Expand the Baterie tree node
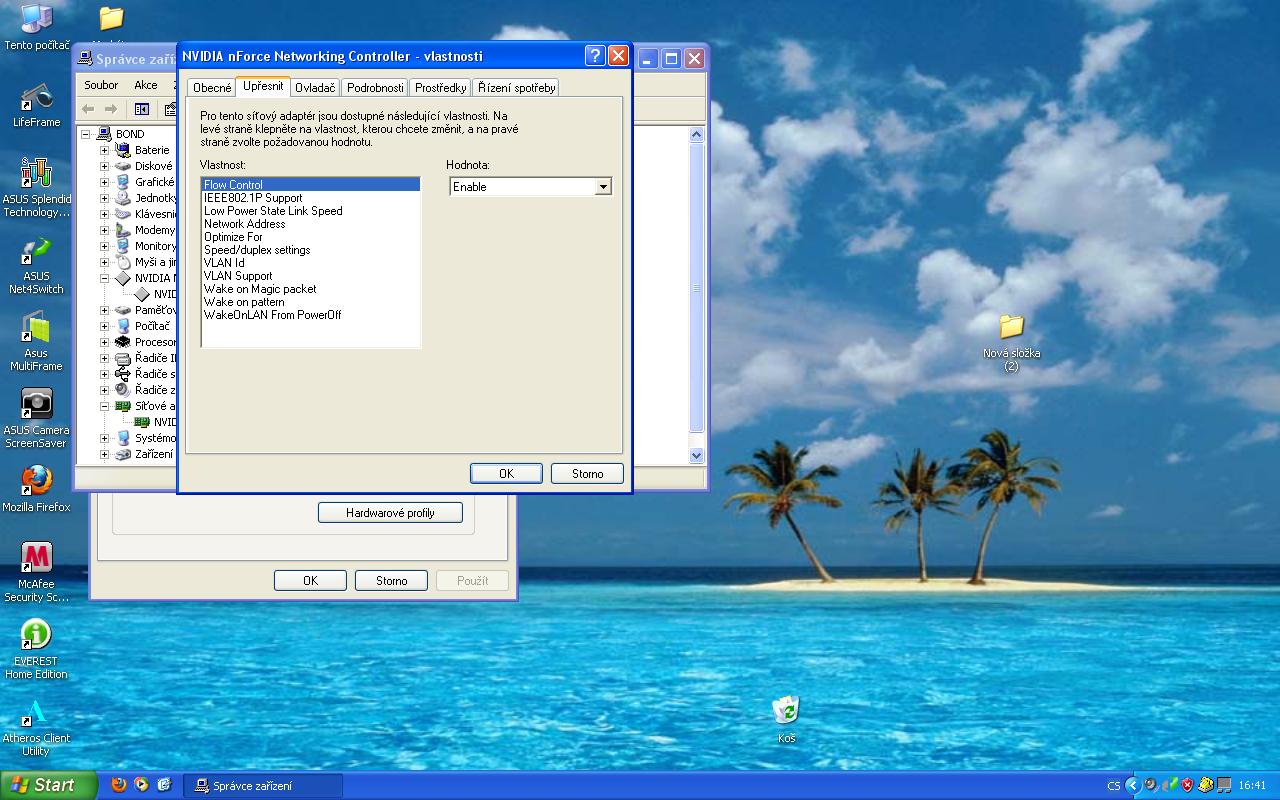Image resolution: width=1280 pixels, height=800 pixels. [x=104, y=150]
